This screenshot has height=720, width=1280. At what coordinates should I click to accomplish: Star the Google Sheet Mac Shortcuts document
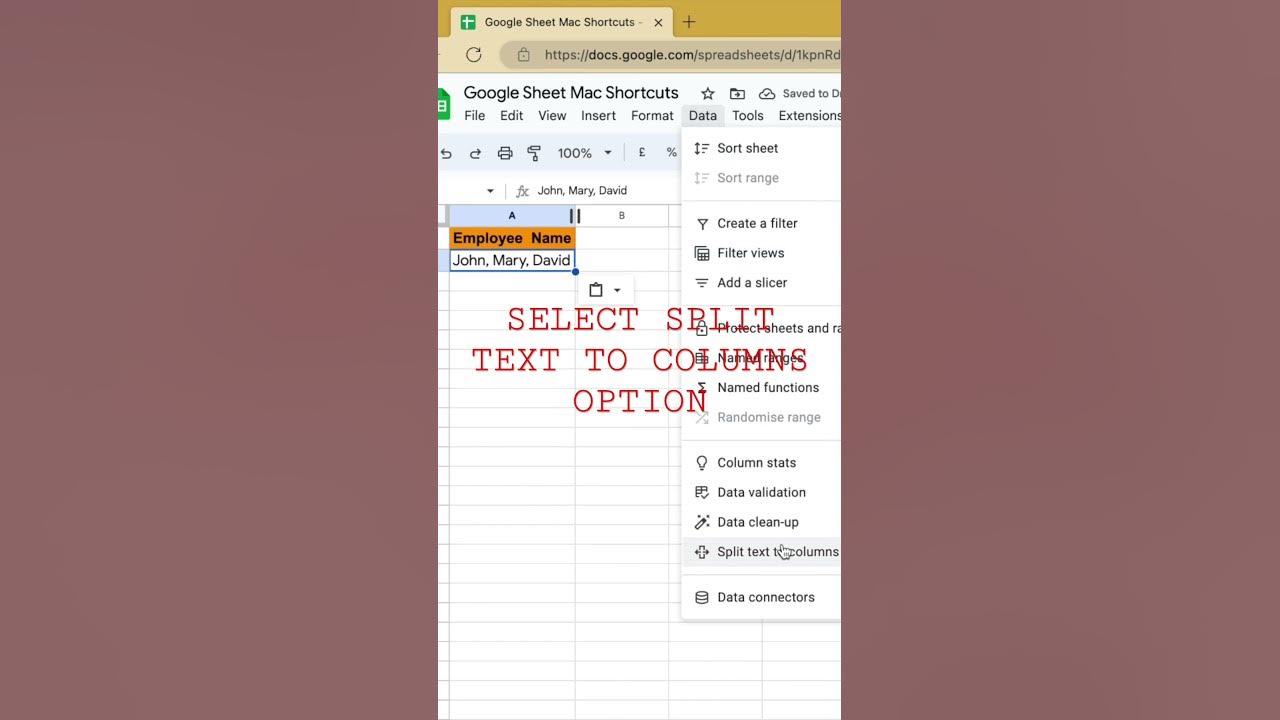point(707,93)
